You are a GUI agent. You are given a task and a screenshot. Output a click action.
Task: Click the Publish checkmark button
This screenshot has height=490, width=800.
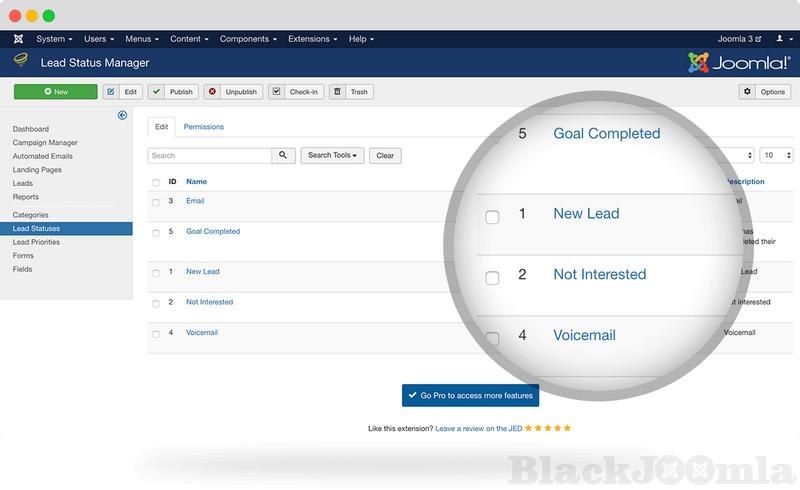(173, 92)
